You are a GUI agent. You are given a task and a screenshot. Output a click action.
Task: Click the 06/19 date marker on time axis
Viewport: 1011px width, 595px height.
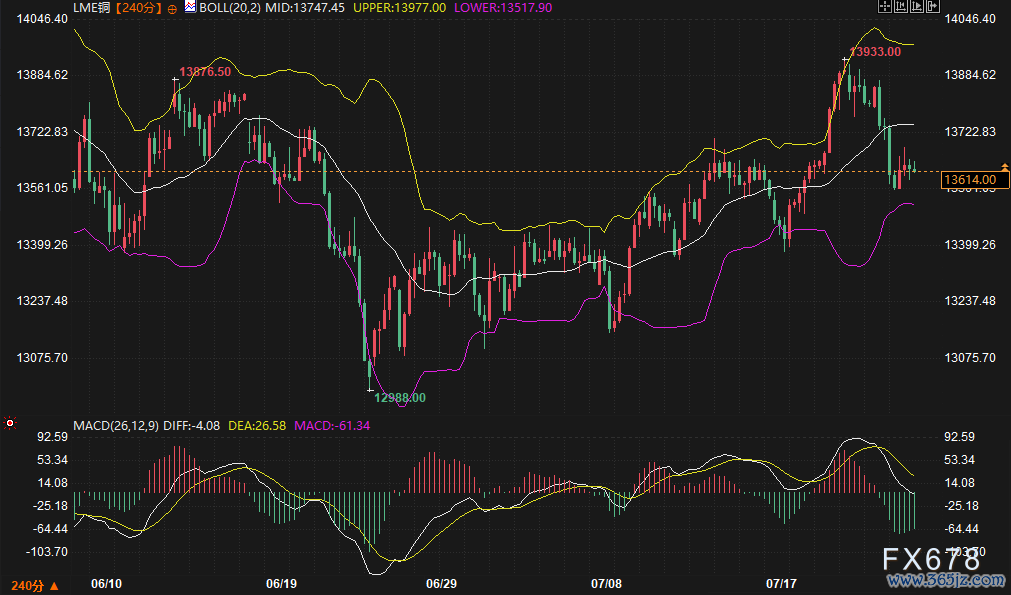tap(282, 583)
